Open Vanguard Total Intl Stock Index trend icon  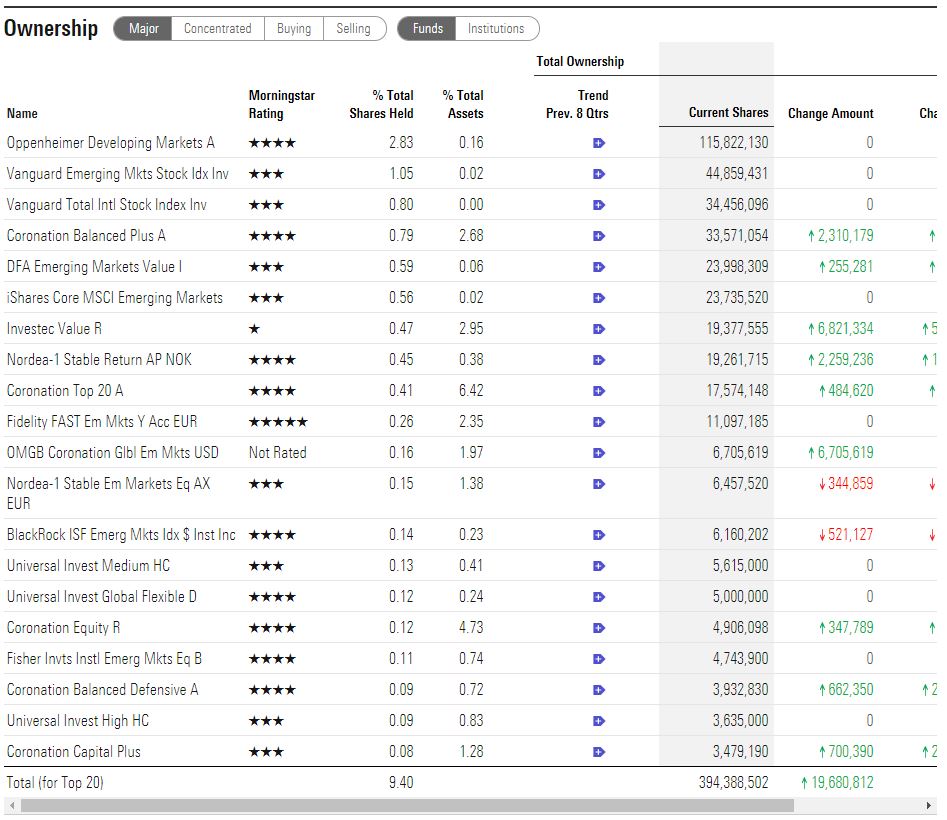point(597,204)
